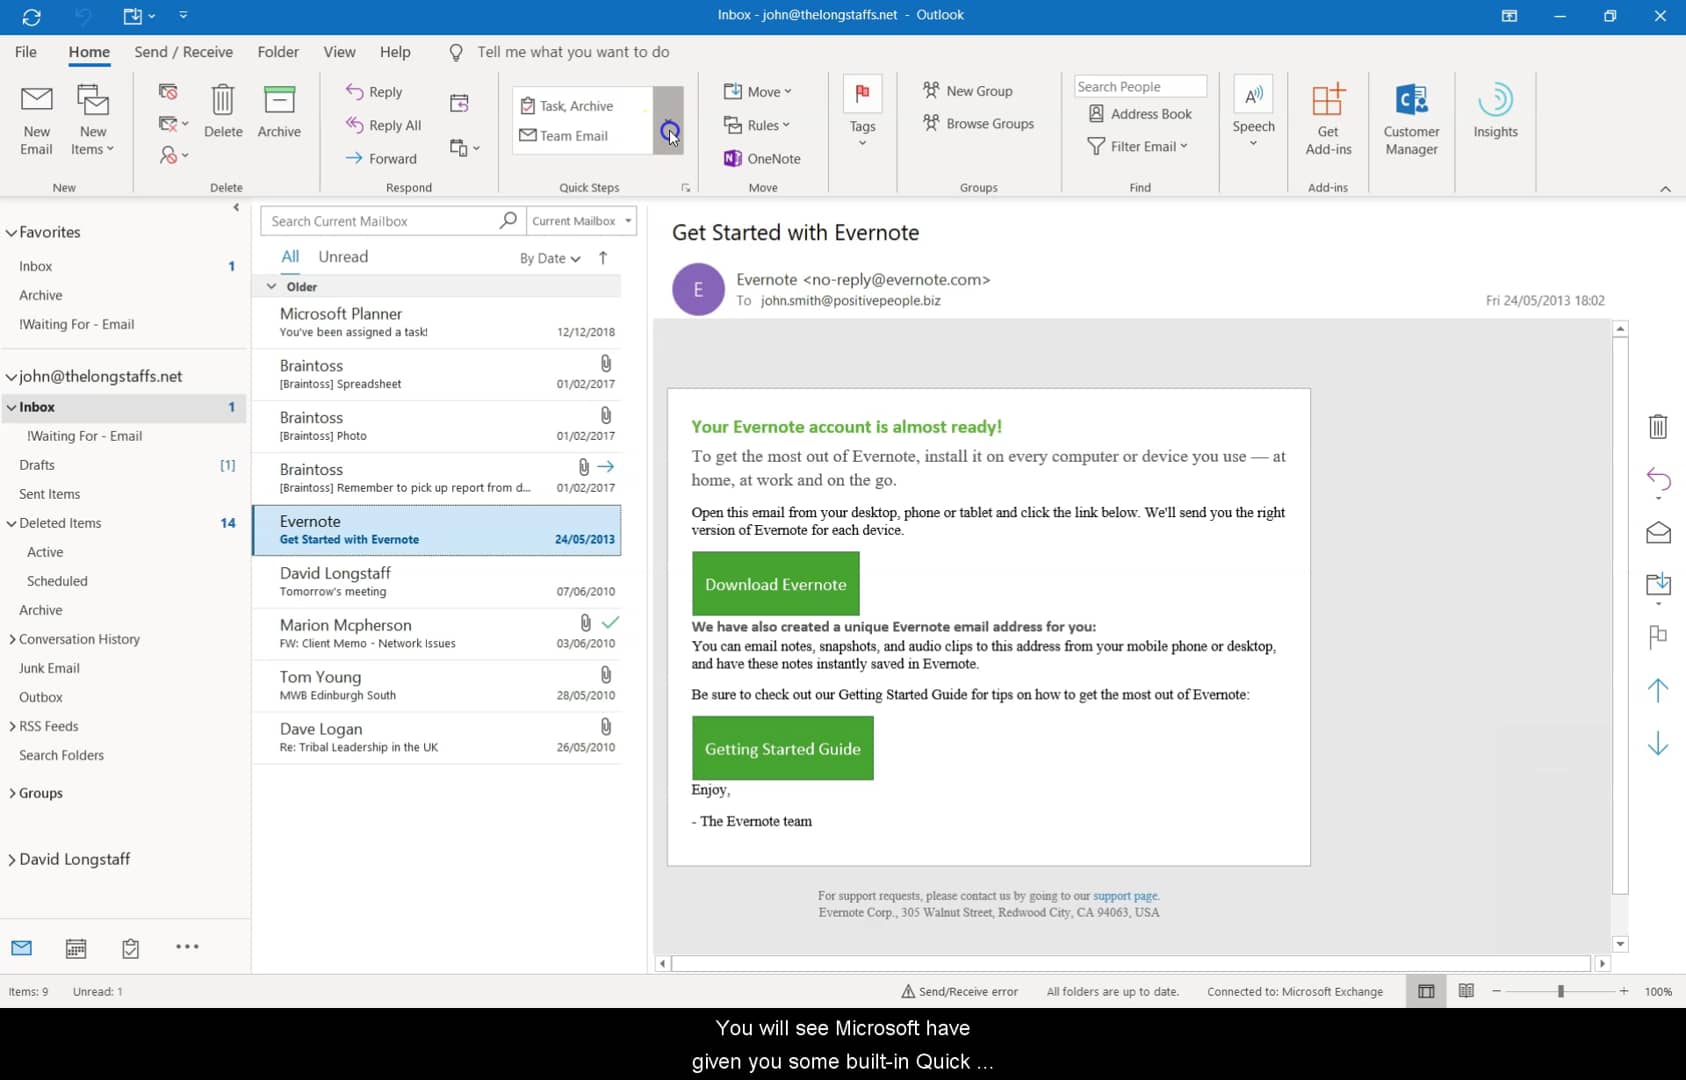Image resolution: width=1686 pixels, height=1080 pixels.
Task: Open the Help tab
Action: click(395, 52)
